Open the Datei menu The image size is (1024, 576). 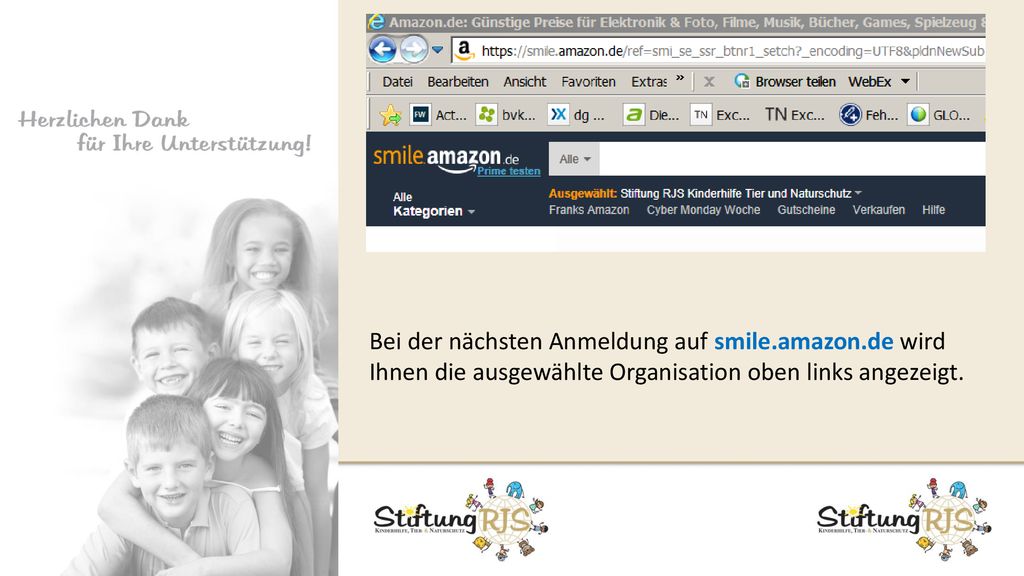[x=397, y=82]
